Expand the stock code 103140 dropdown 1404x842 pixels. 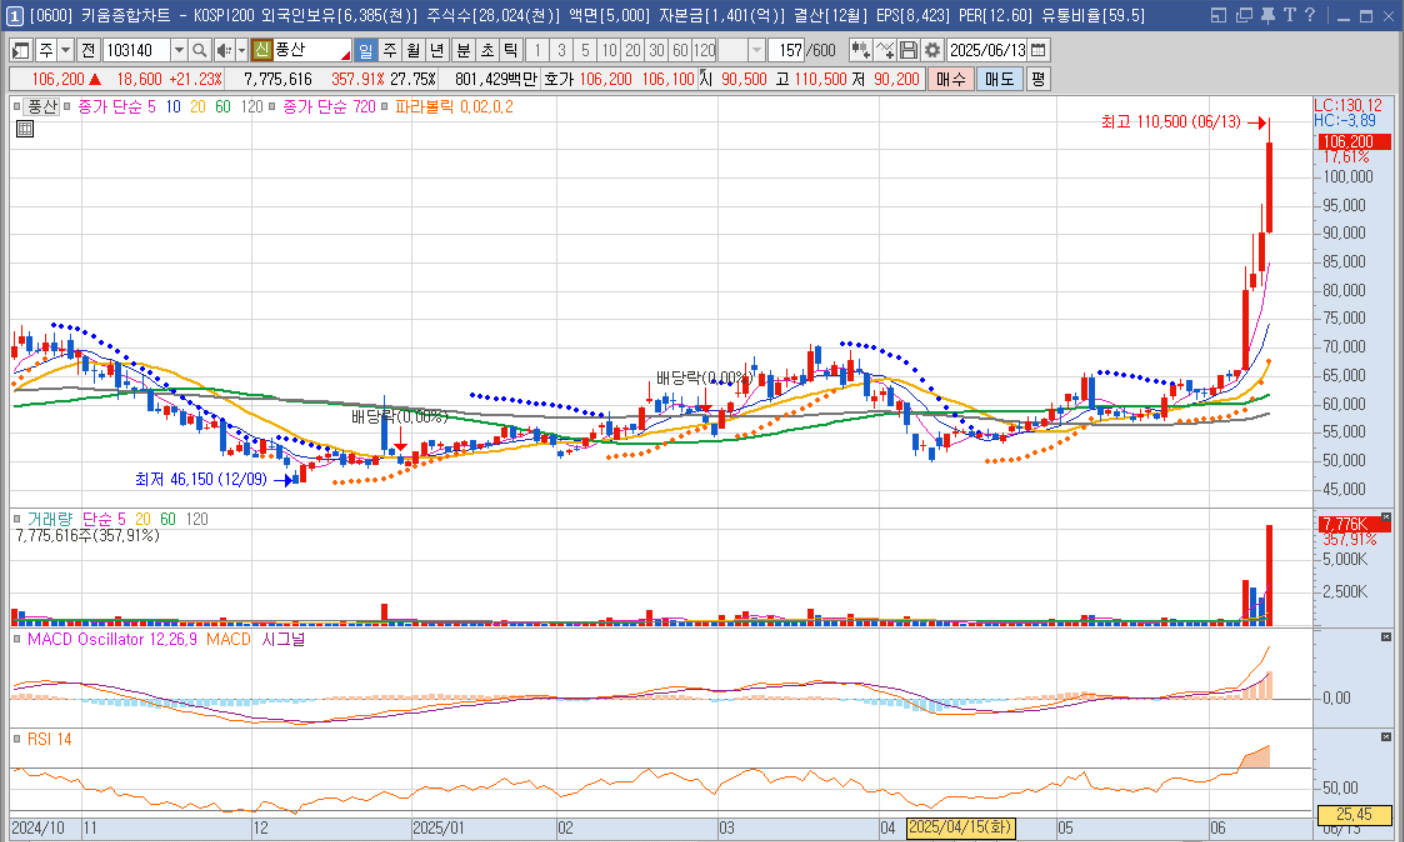[179, 50]
